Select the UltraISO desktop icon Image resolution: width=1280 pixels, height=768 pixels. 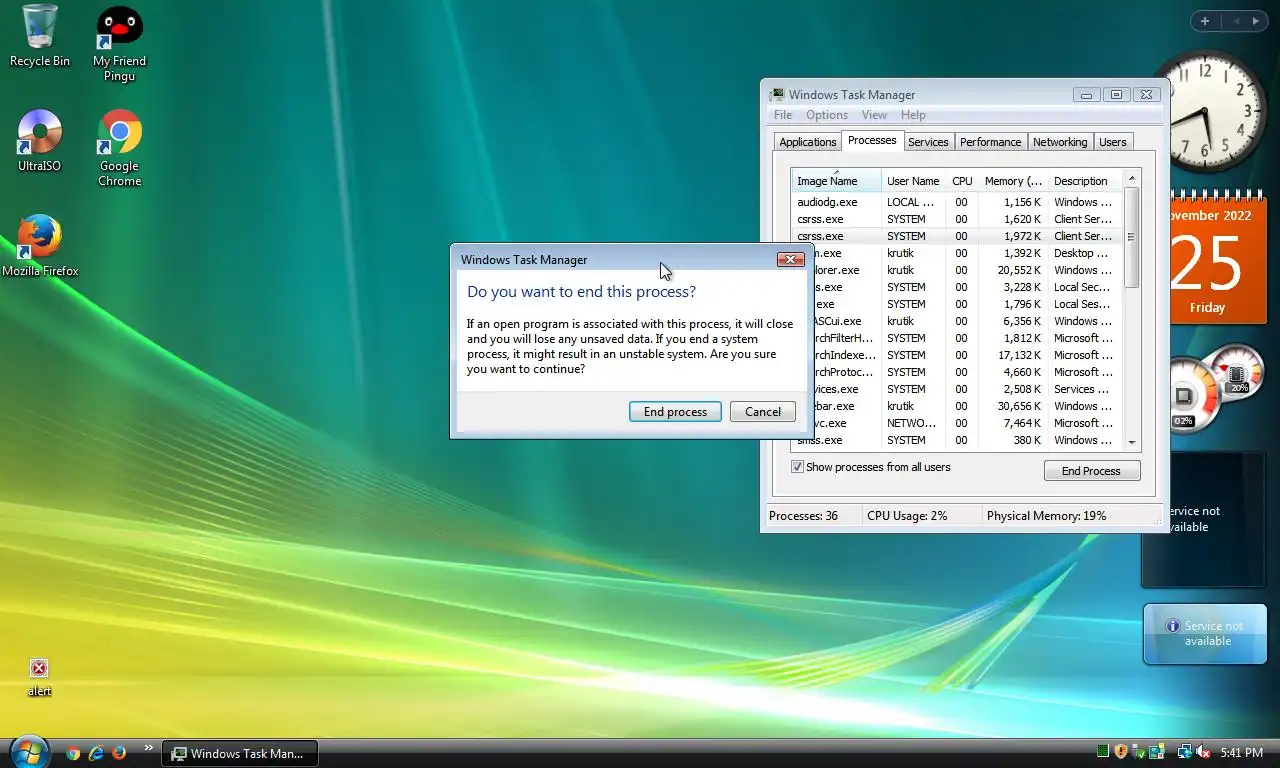point(40,141)
